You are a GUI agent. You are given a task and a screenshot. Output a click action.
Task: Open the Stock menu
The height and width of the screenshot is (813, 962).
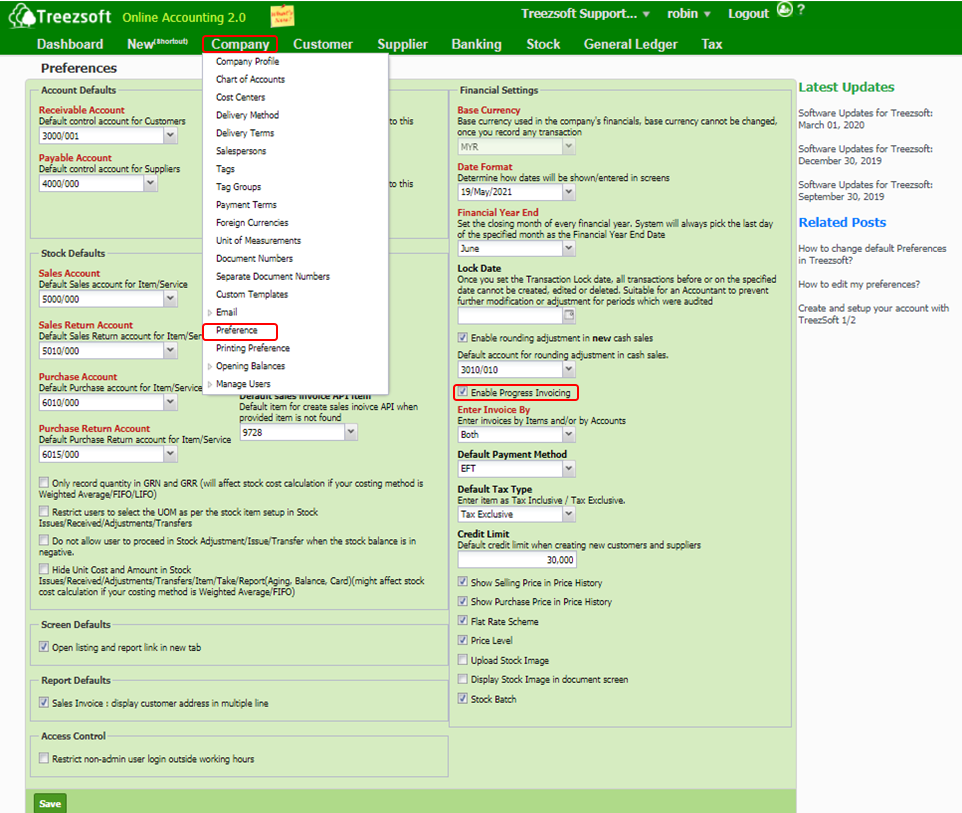coord(543,44)
